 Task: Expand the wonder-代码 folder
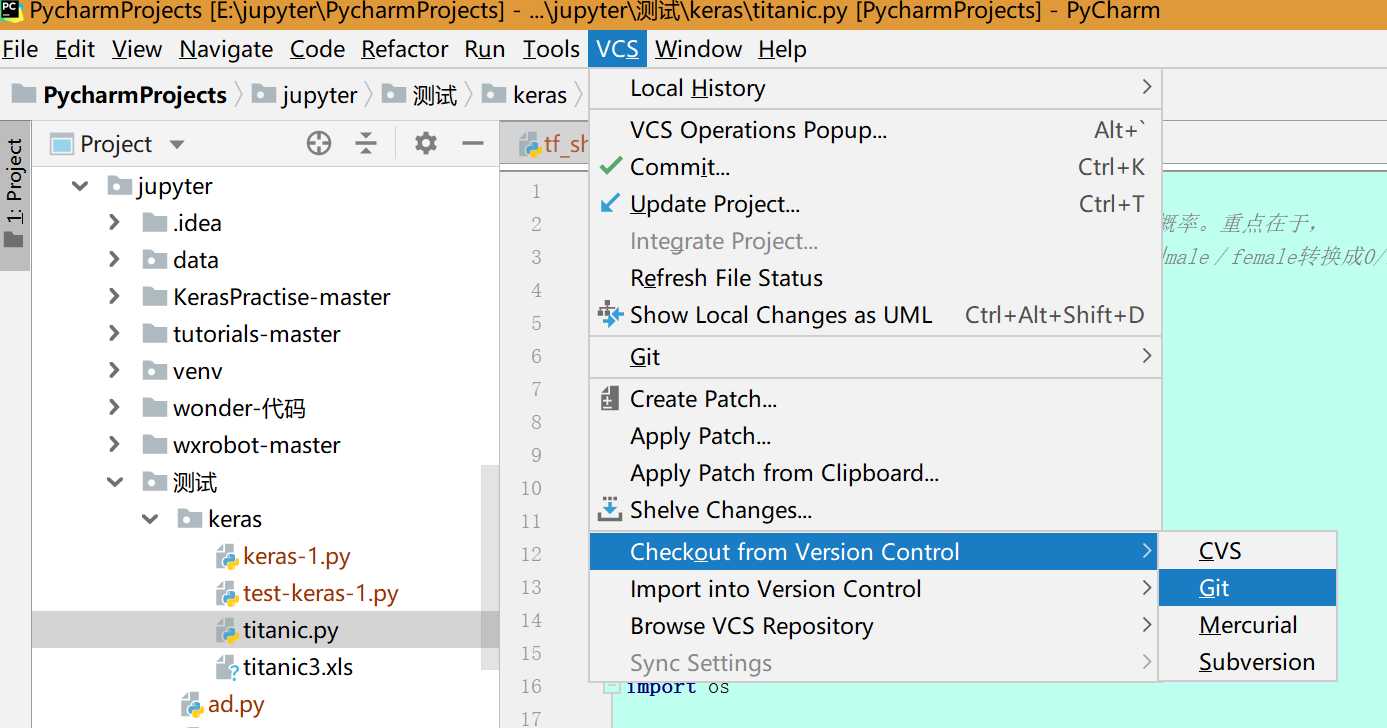pyautogui.click(x=115, y=408)
